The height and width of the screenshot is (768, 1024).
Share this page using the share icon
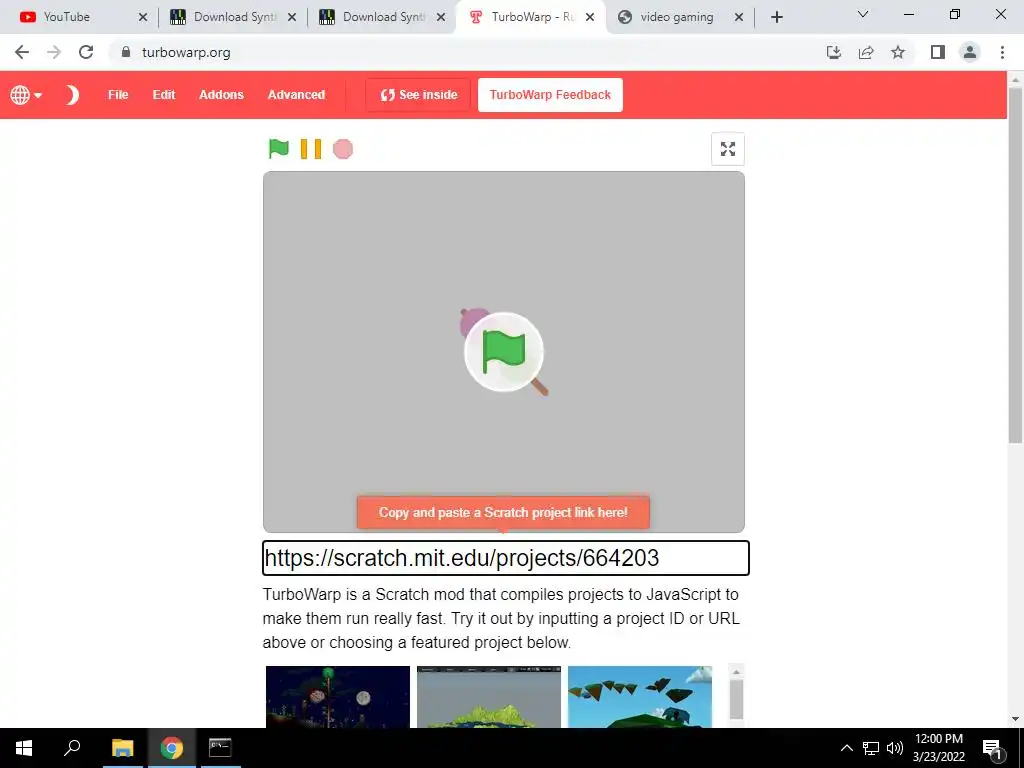(866, 52)
